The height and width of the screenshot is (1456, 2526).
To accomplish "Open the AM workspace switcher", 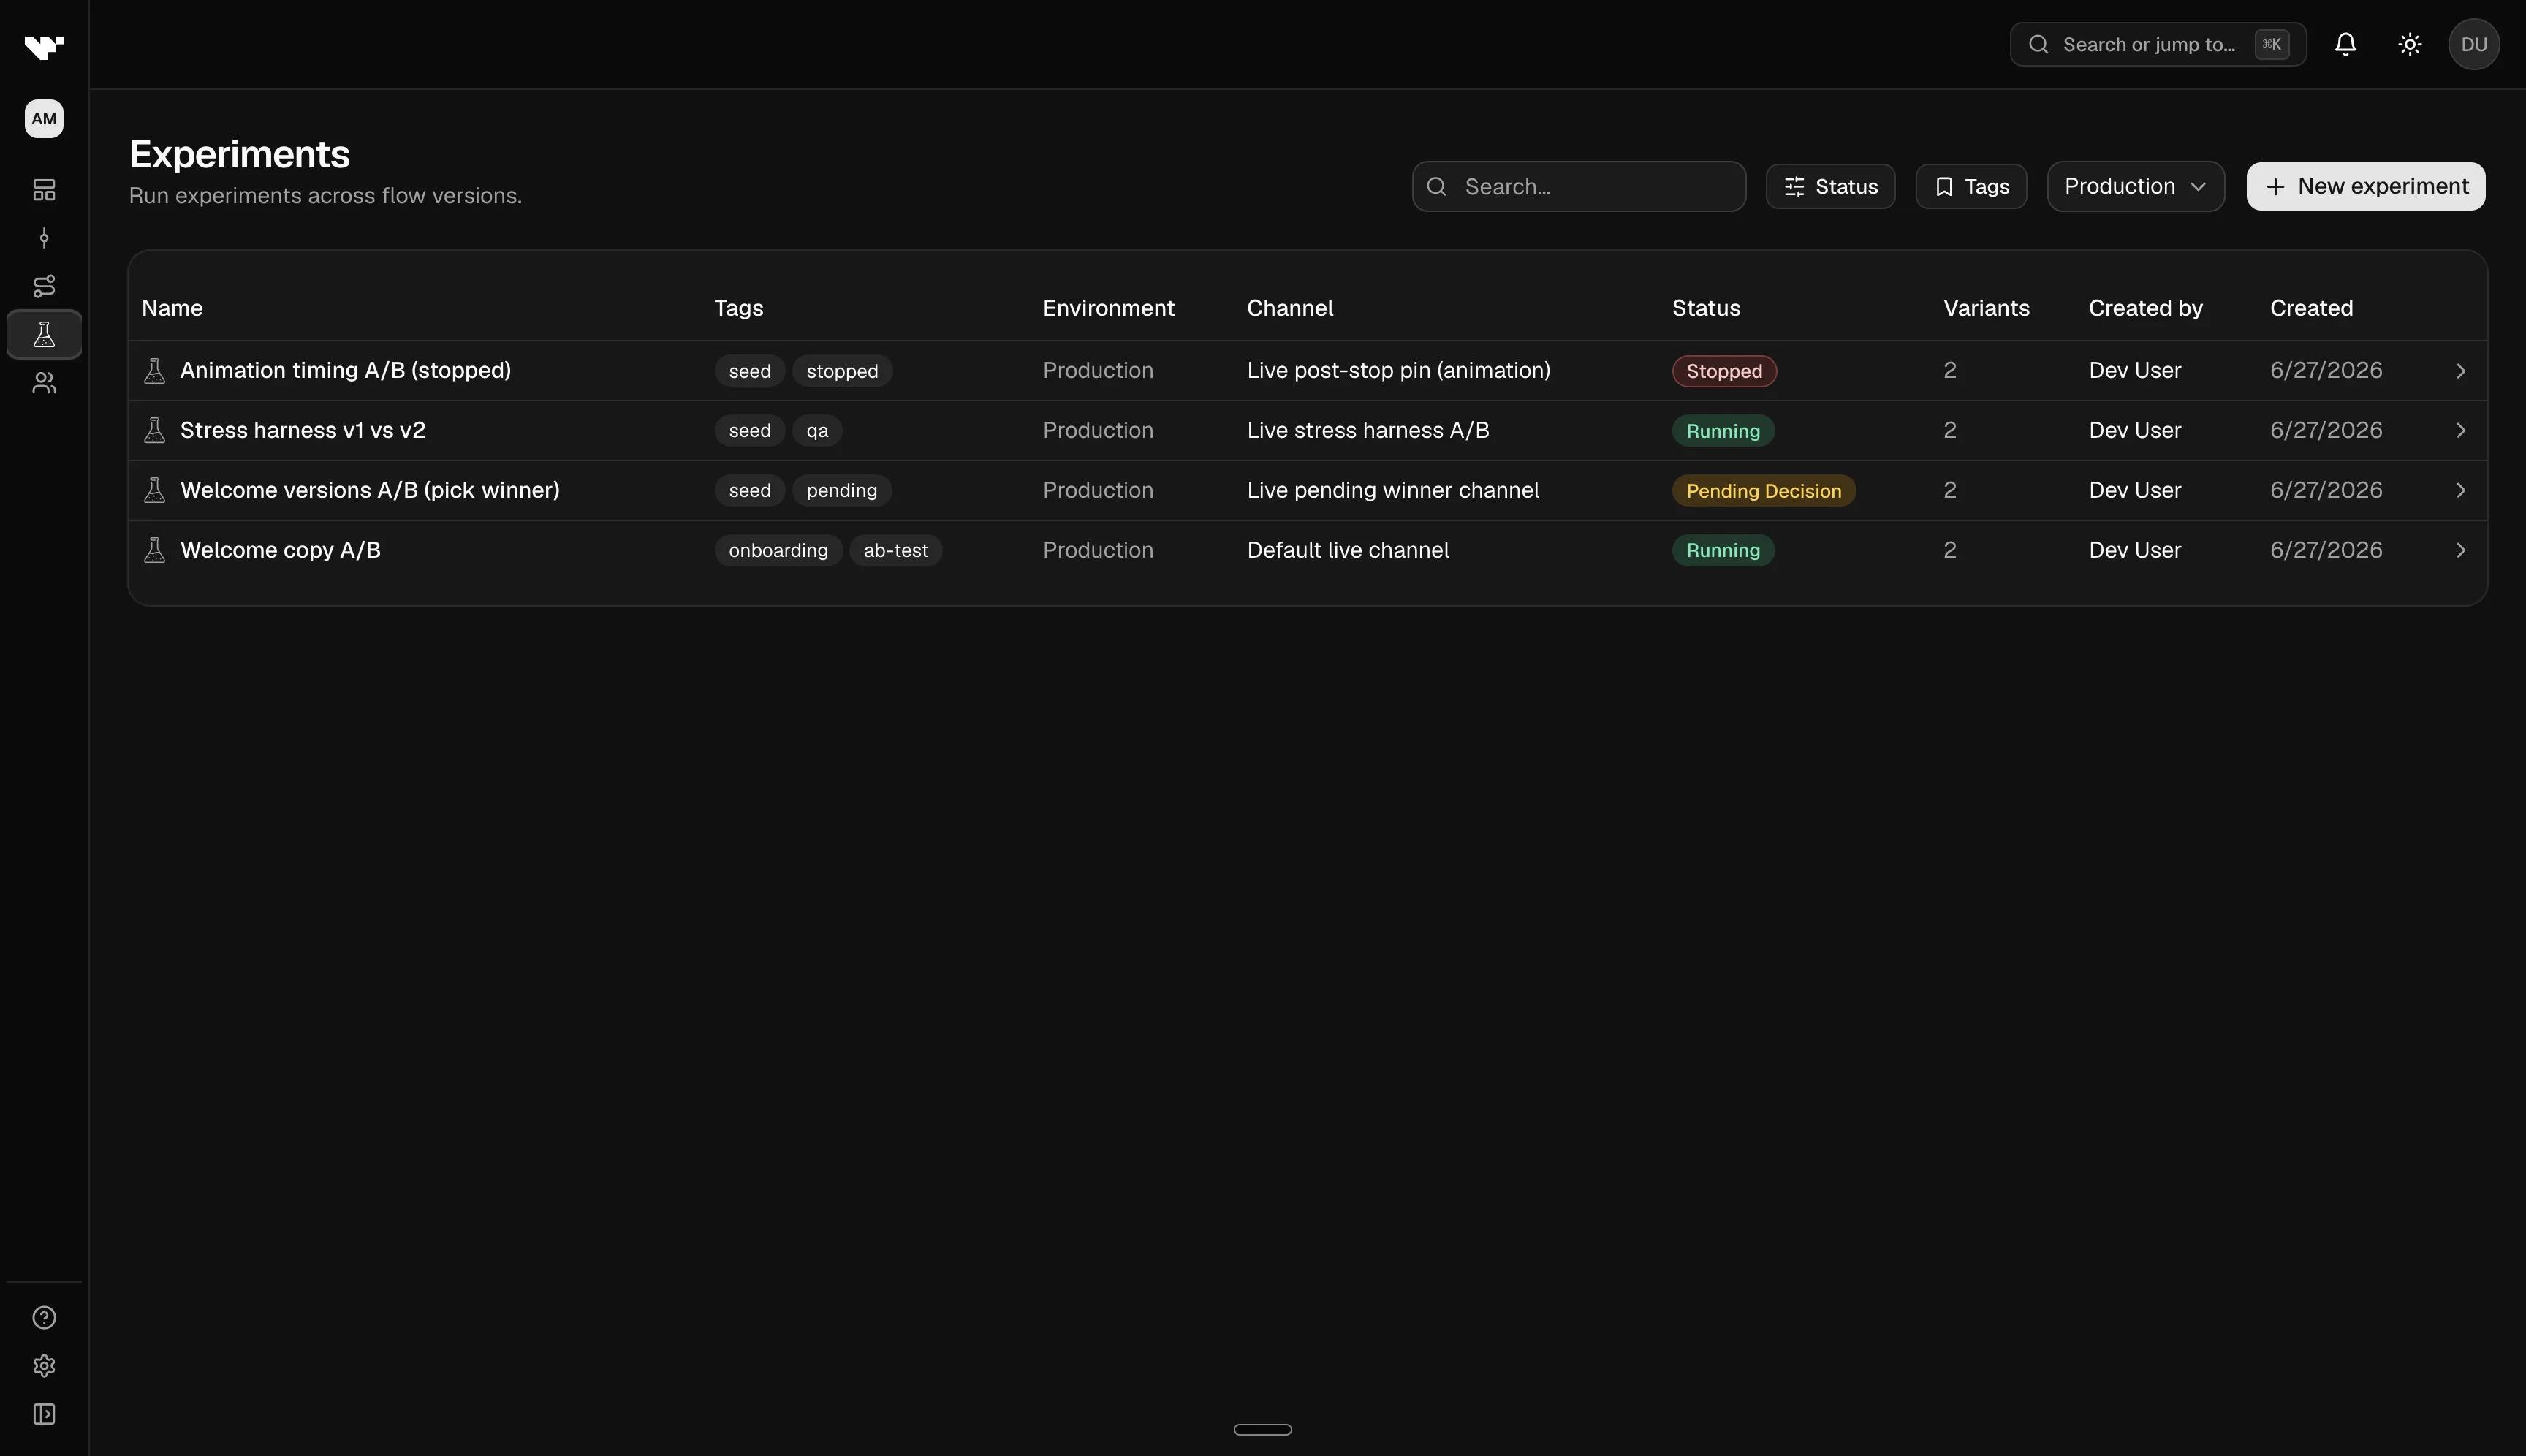I will (44, 118).
